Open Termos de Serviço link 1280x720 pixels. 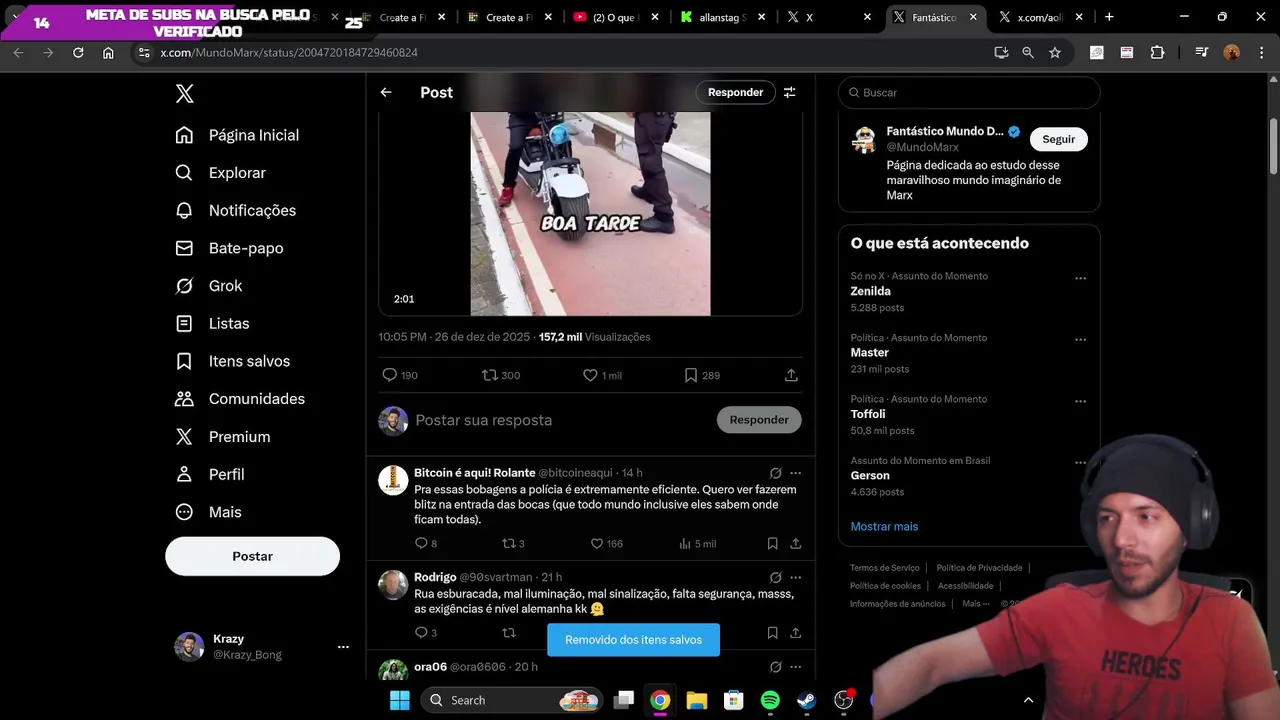point(884,568)
